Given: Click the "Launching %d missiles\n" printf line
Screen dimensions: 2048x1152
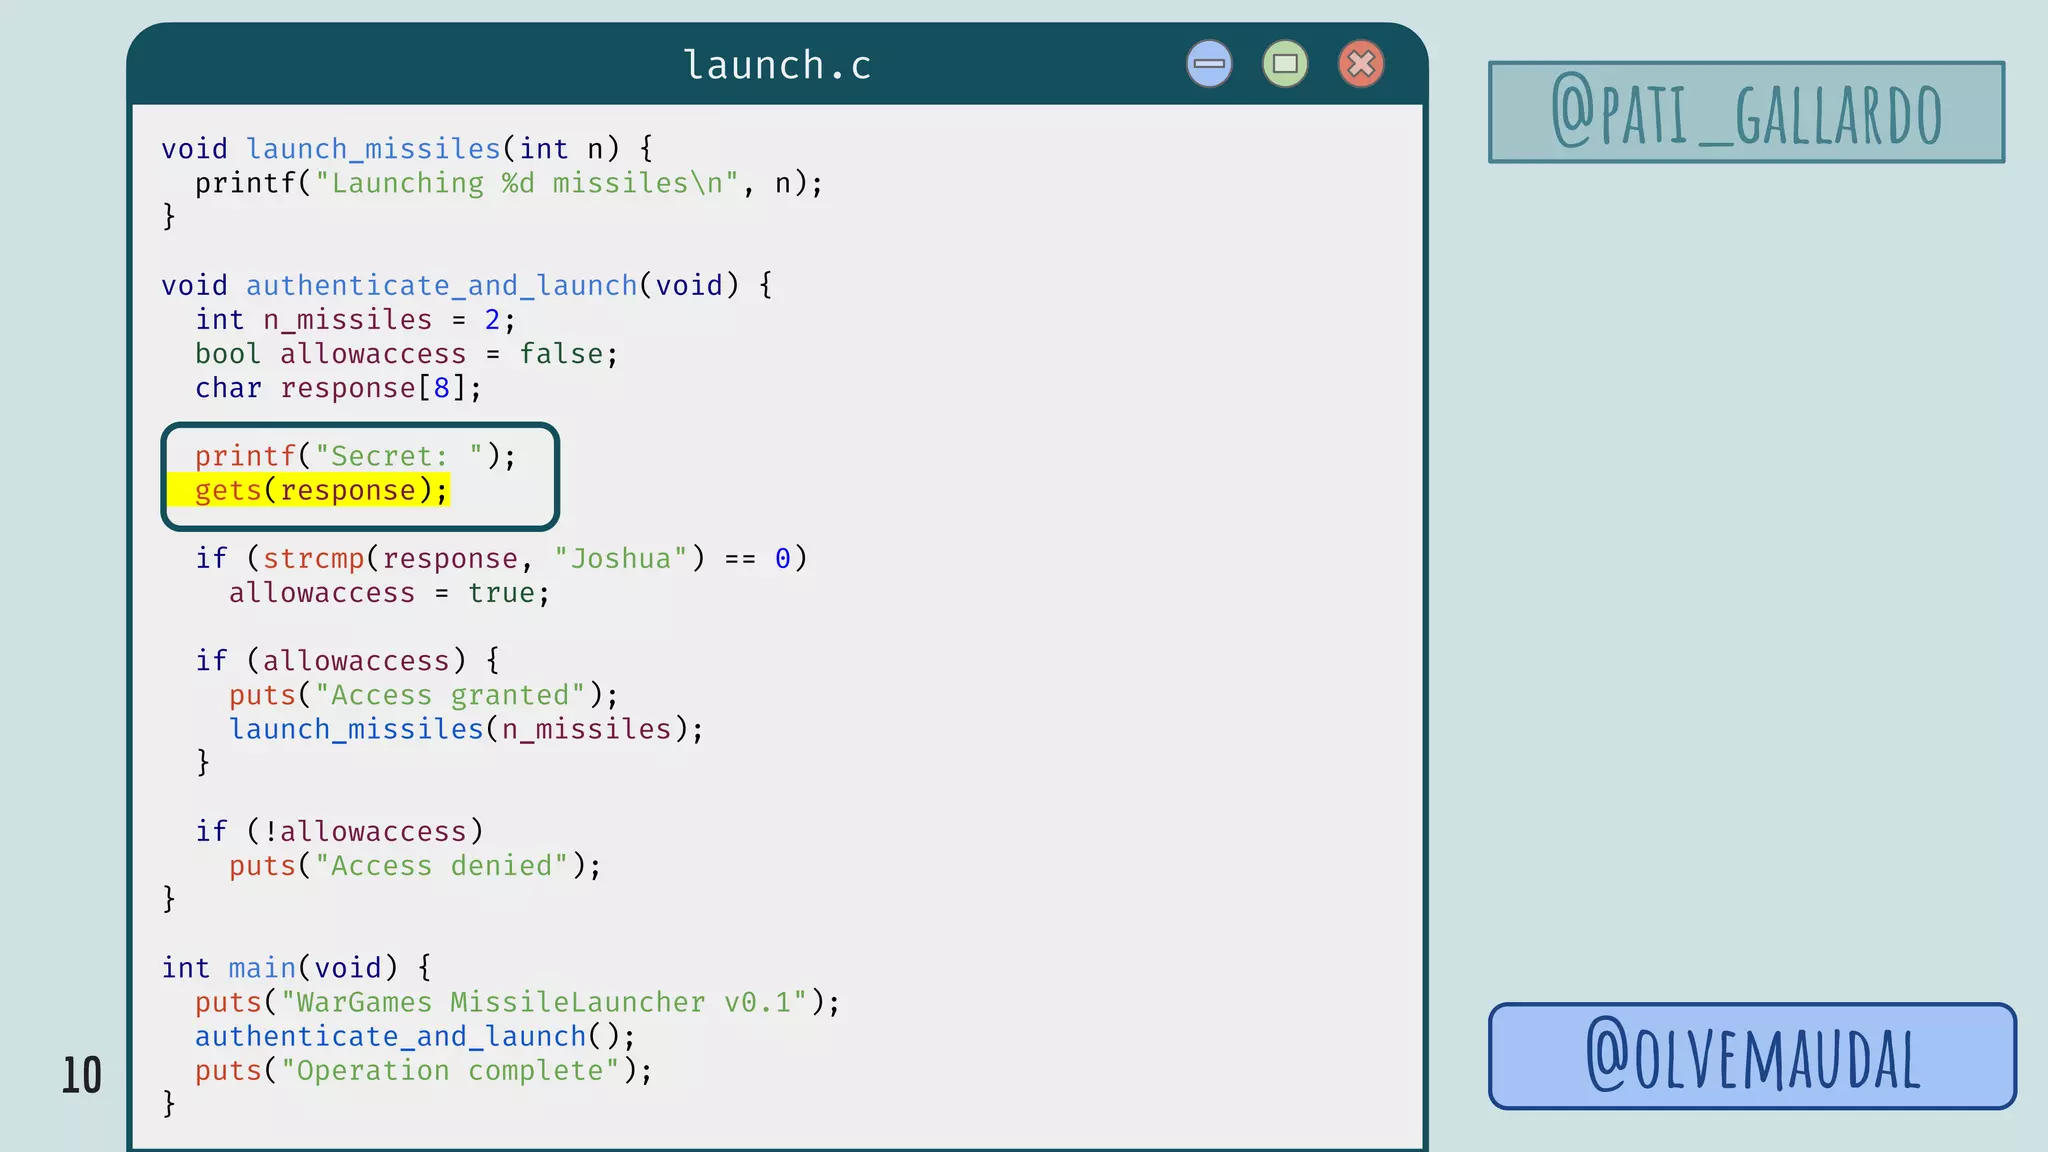Looking at the screenshot, I should pos(509,183).
